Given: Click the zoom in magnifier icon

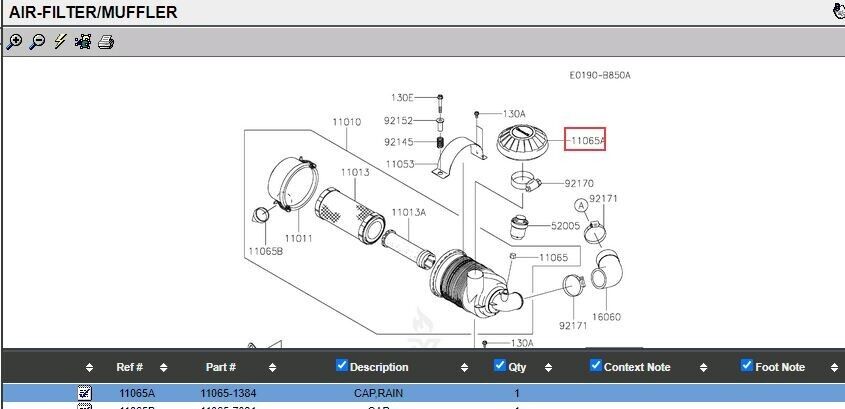Looking at the screenshot, I should (x=14, y=42).
